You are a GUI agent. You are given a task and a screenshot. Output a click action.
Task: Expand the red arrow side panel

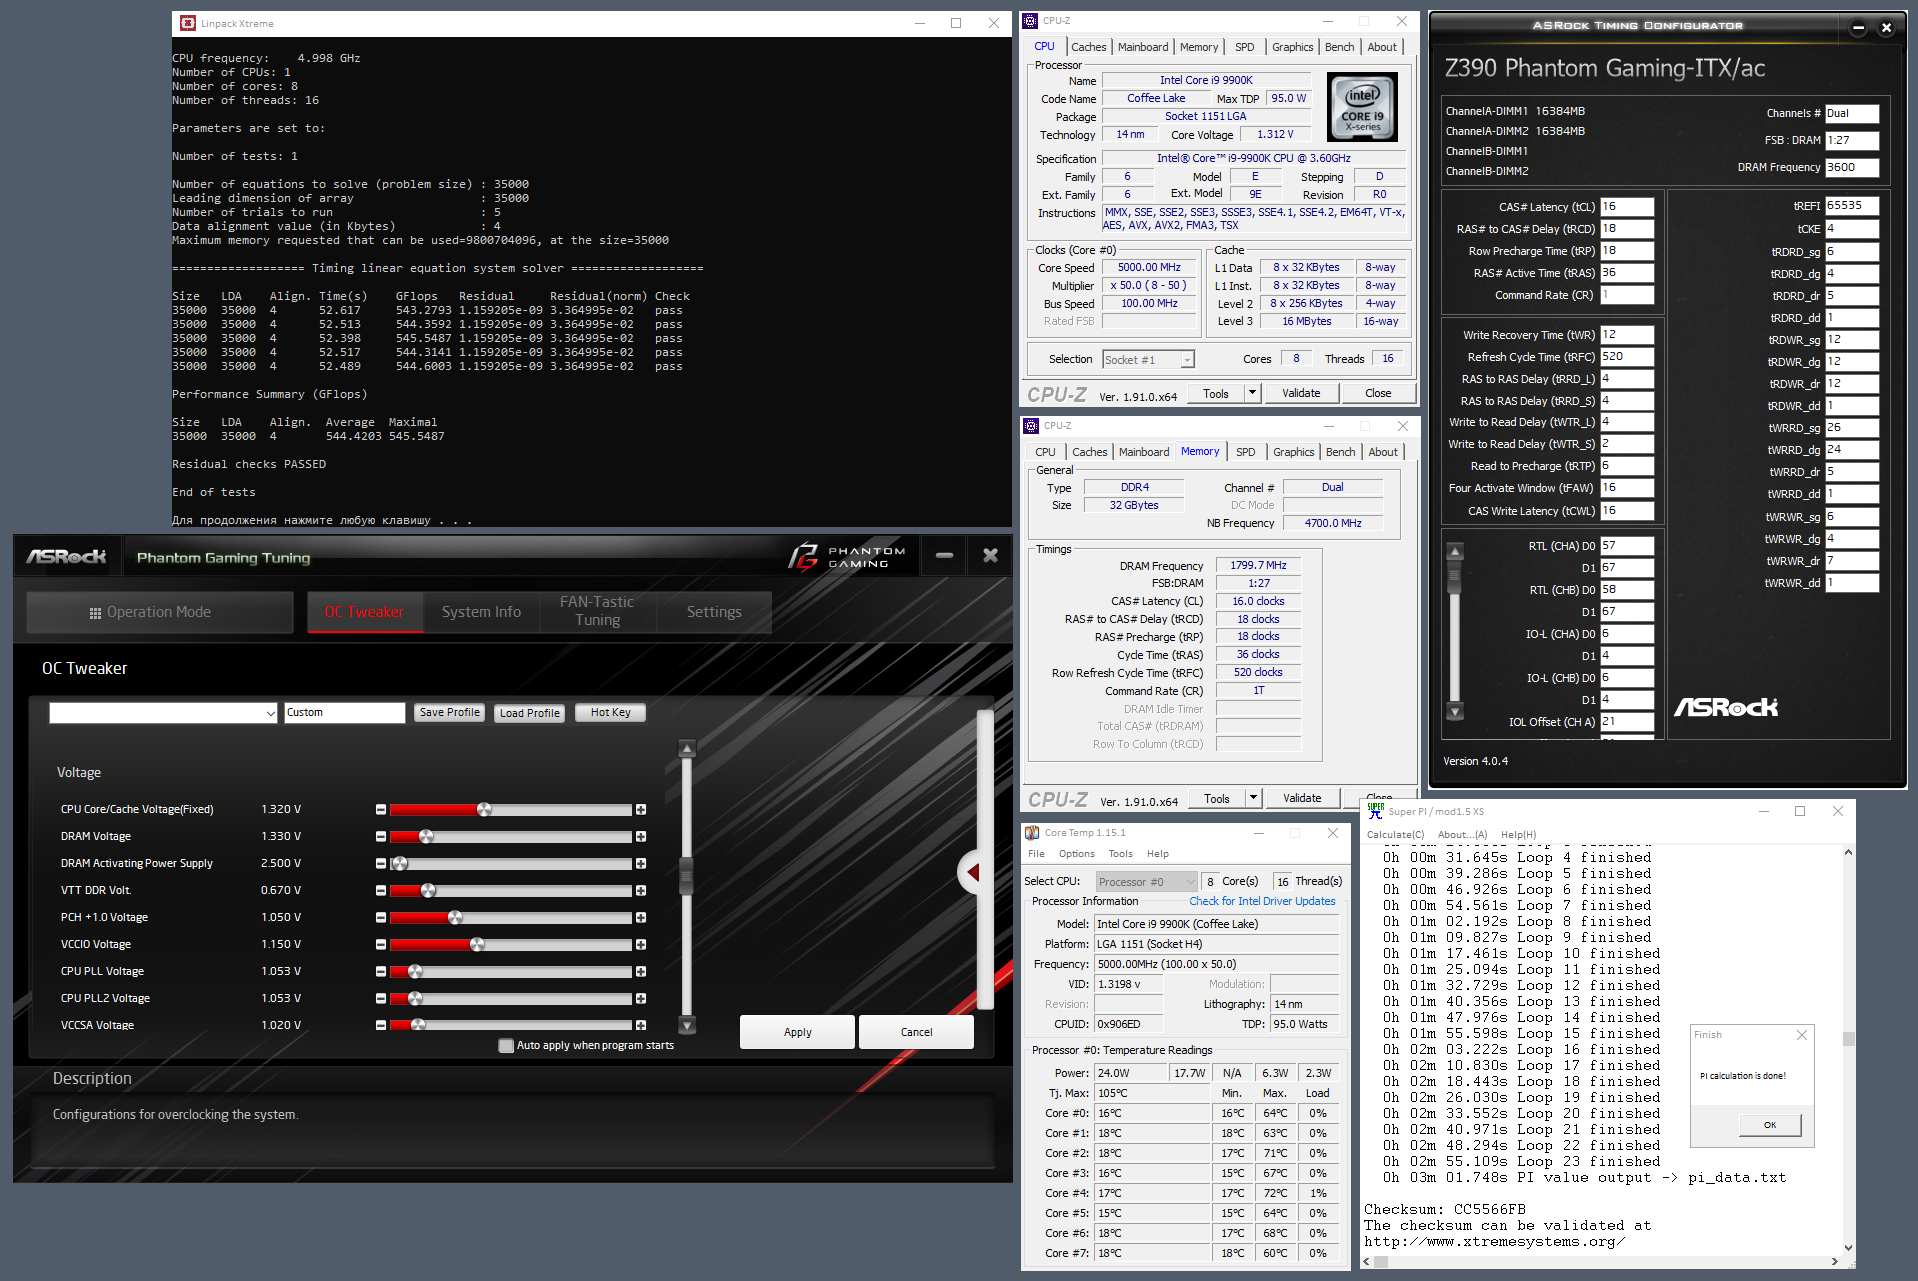[971, 873]
